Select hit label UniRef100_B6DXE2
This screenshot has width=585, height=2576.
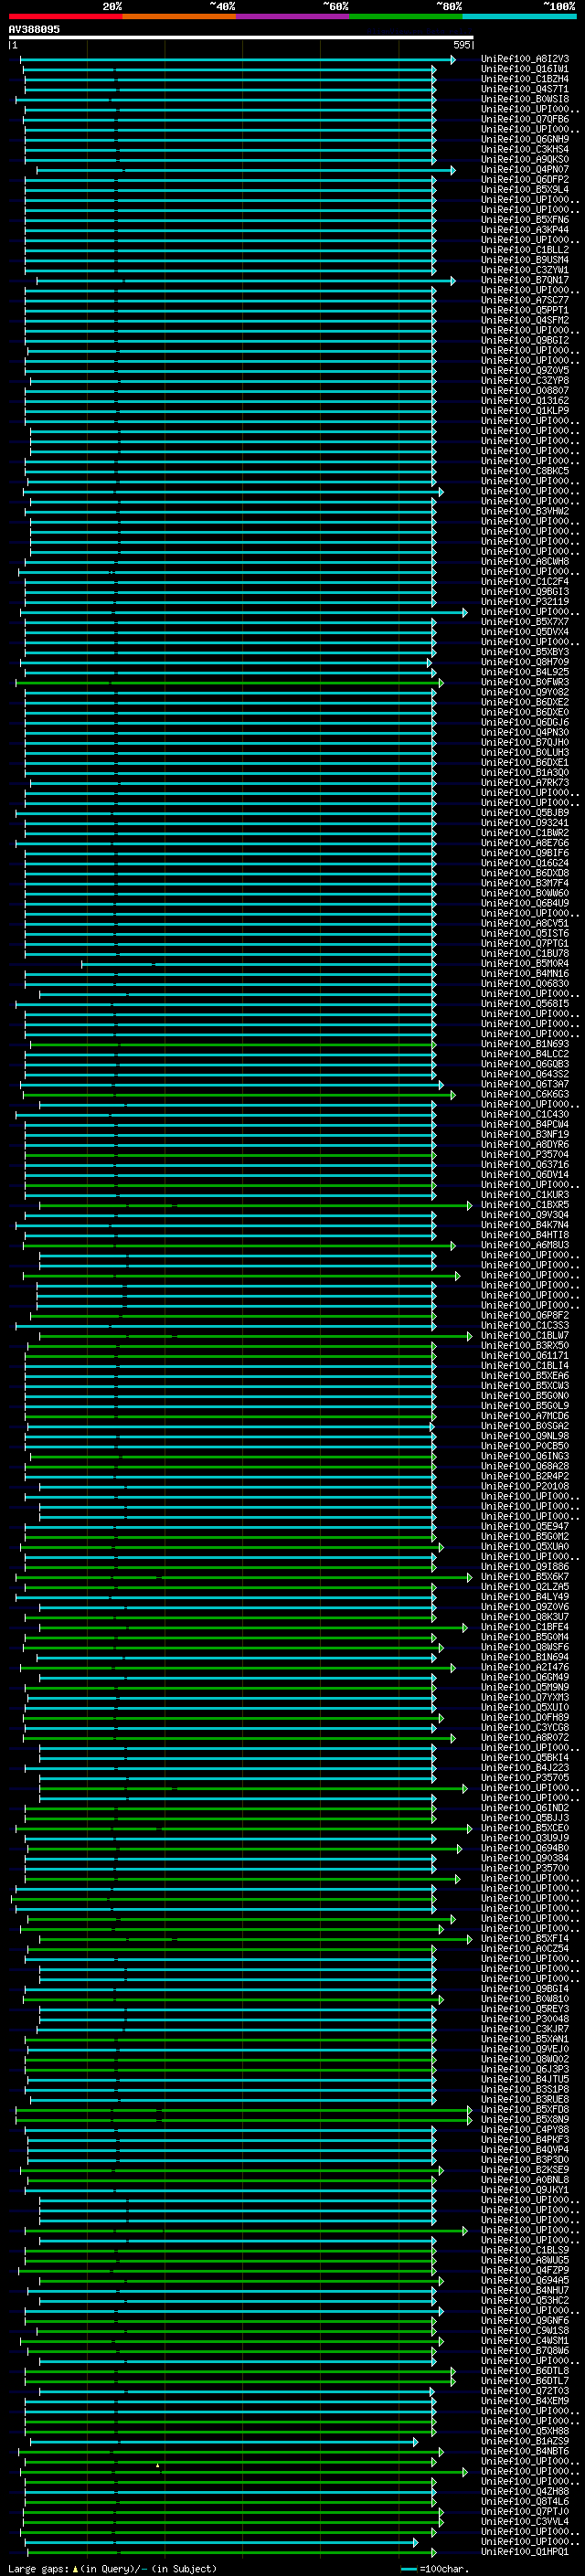525,702
